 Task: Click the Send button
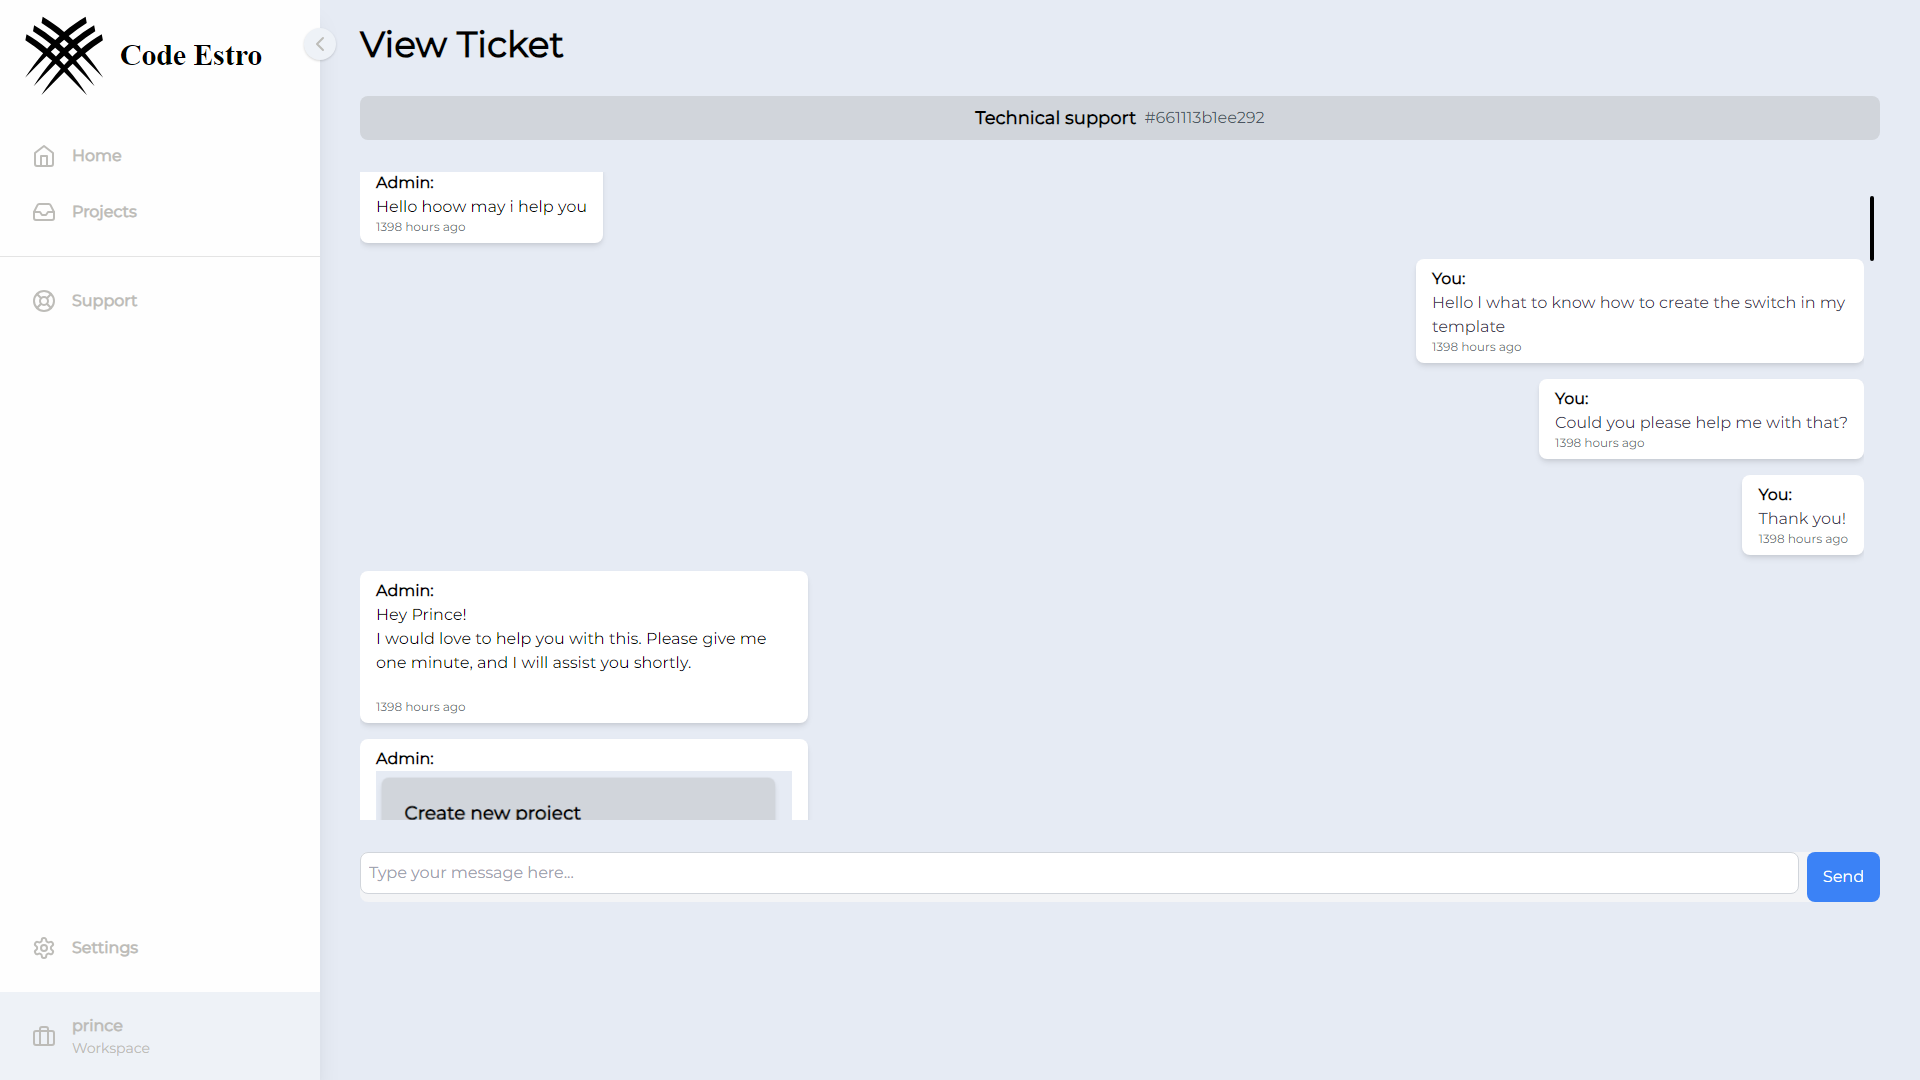(1843, 876)
